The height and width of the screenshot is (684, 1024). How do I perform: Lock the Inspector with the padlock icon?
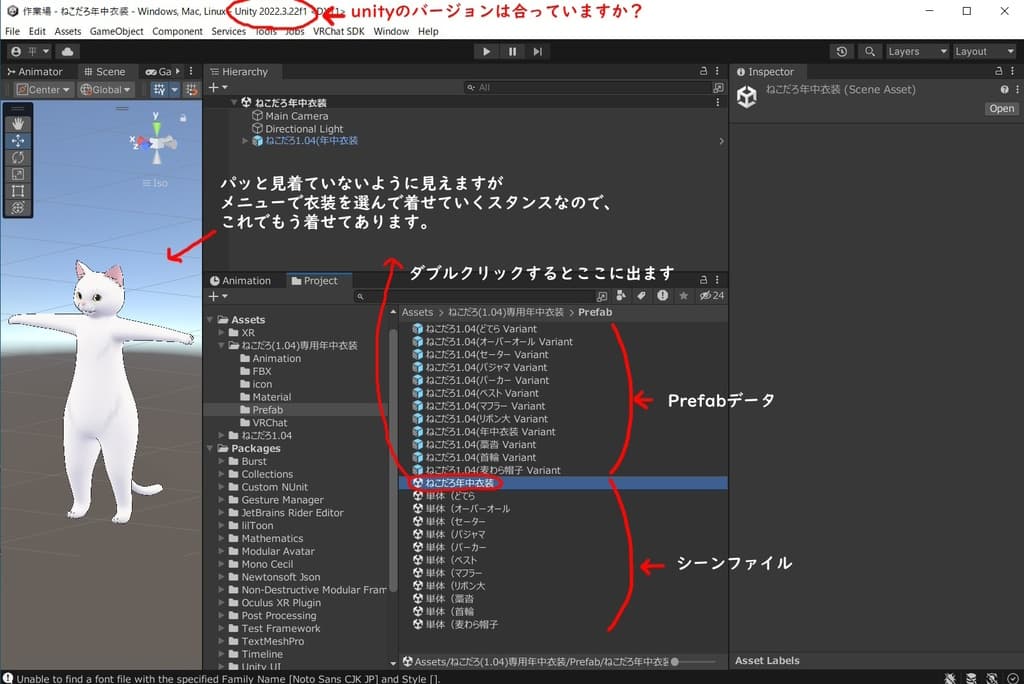[x=996, y=71]
